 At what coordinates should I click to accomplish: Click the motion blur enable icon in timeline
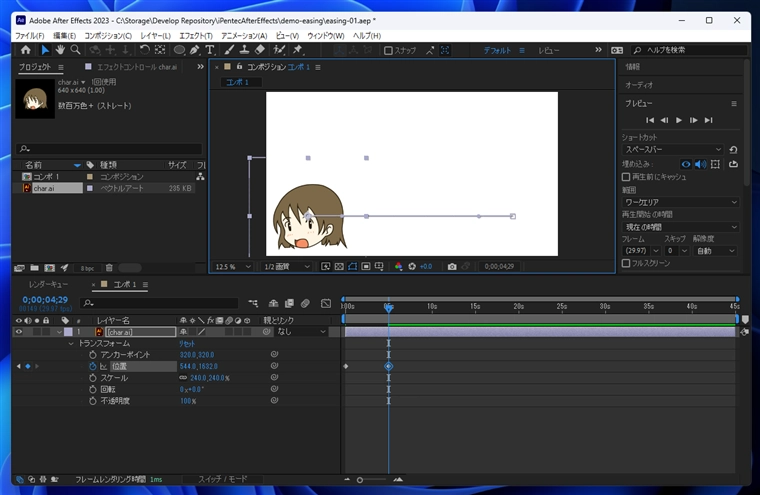[x=305, y=303]
